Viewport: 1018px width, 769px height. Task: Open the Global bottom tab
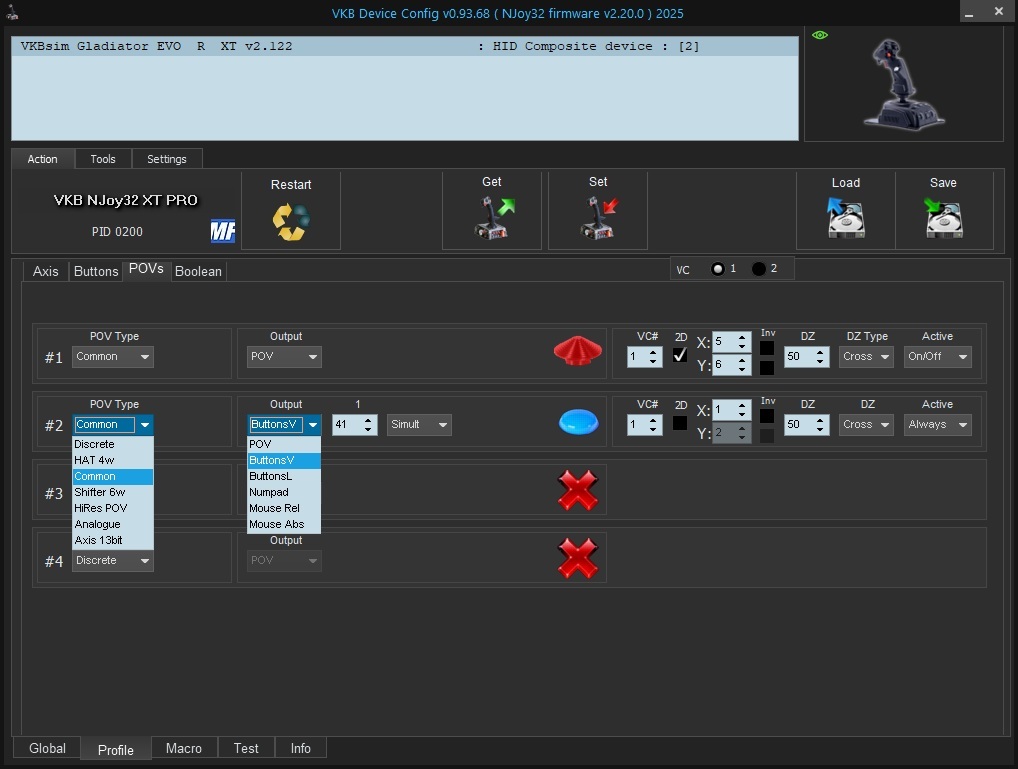point(47,748)
